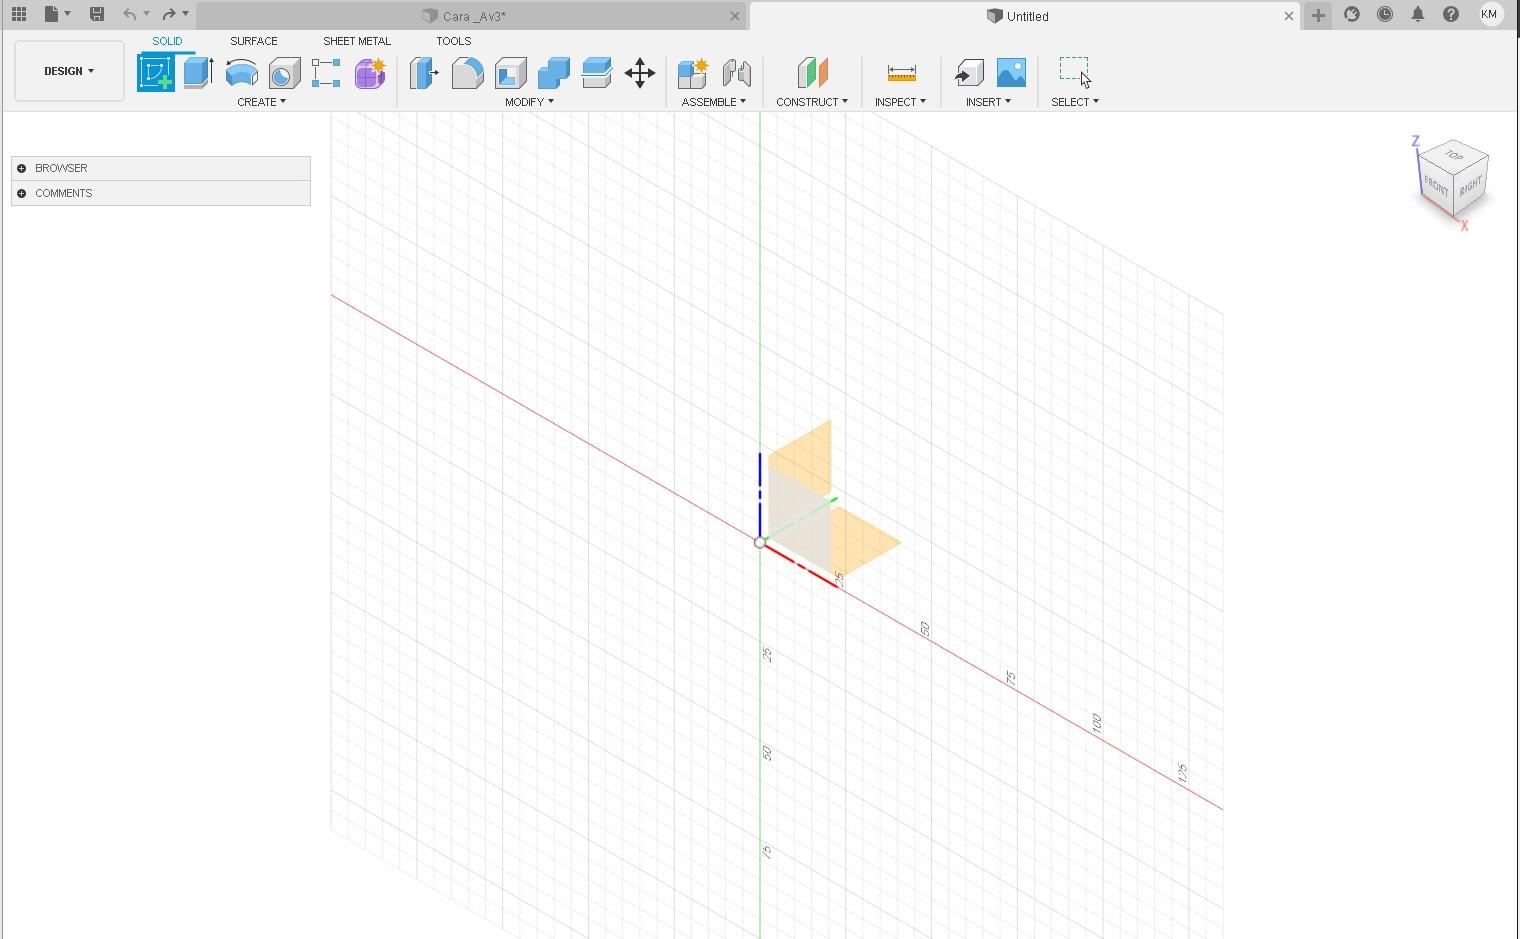Switch to the TOOLS tab
1520x939 pixels.
coord(453,41)
